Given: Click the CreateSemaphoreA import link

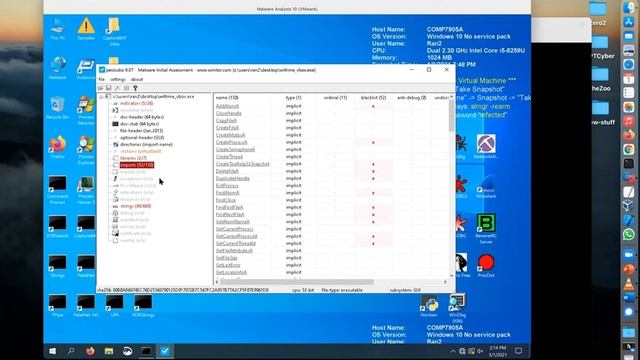Looking at the screenshot, I should (236, 149).
